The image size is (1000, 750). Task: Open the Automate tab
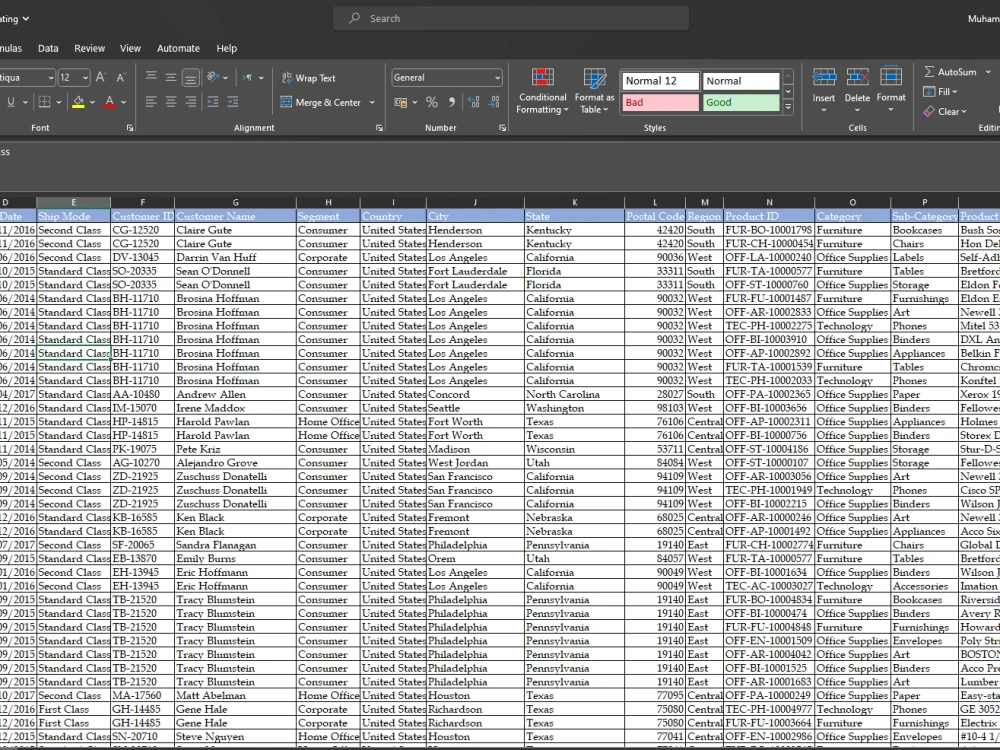[x=178, y=48]
